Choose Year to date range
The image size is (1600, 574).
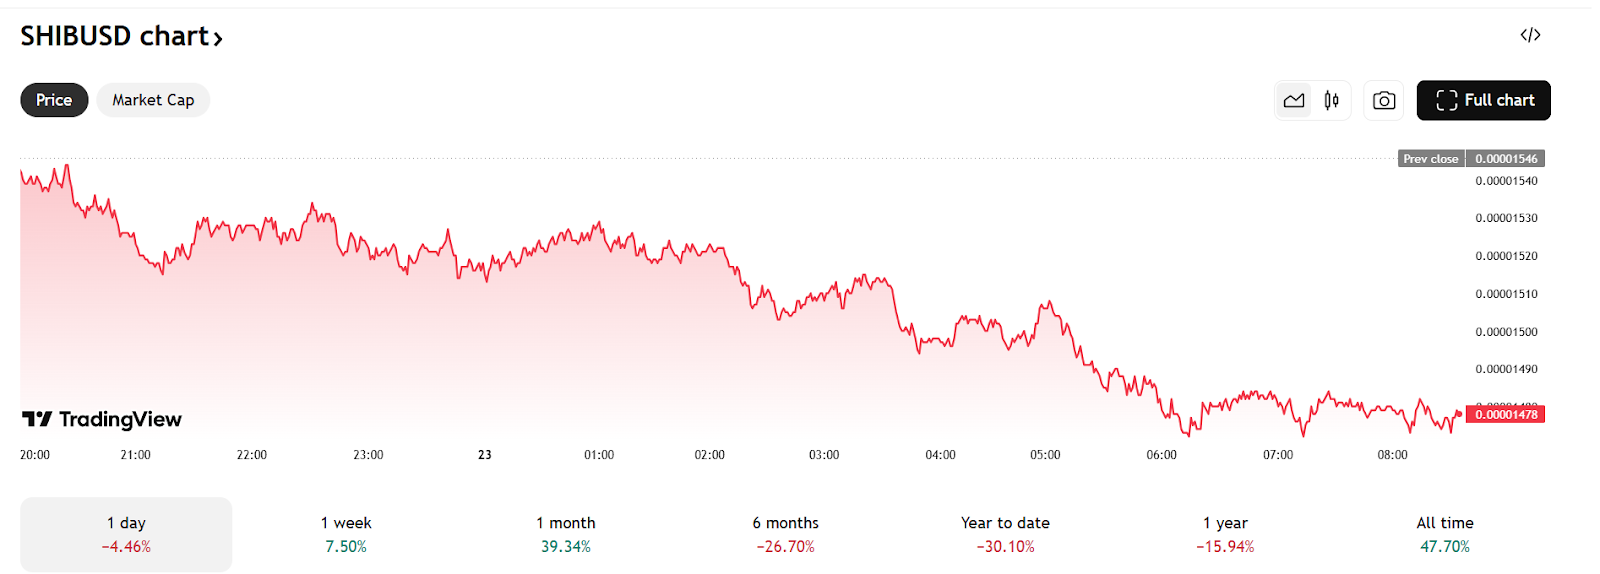point(1005,534)
